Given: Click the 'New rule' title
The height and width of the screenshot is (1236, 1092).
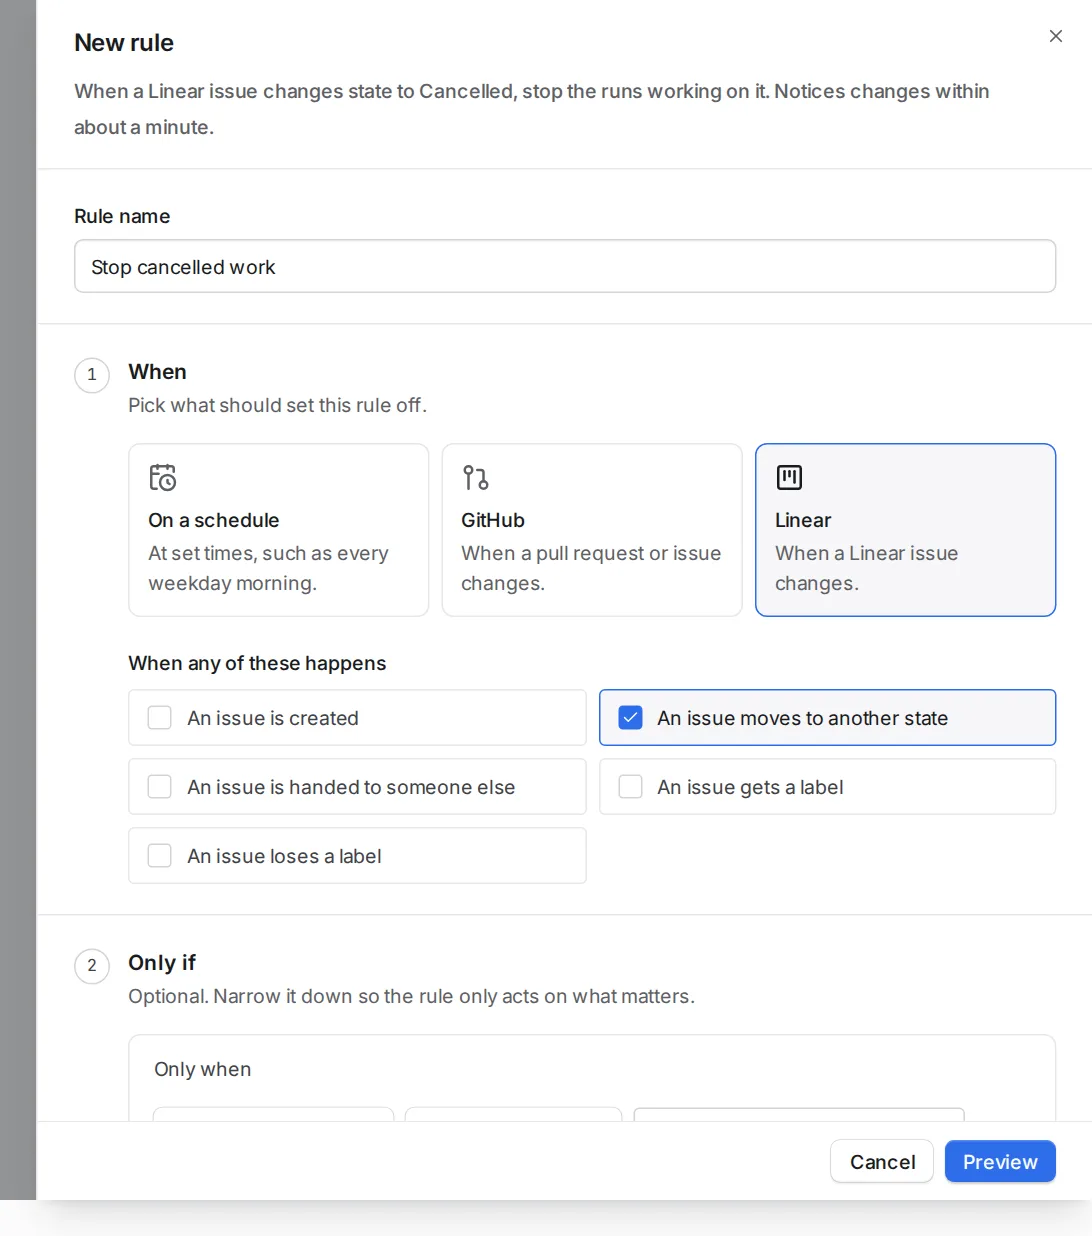Looking at the screenshot, I should tap(124, 43).
